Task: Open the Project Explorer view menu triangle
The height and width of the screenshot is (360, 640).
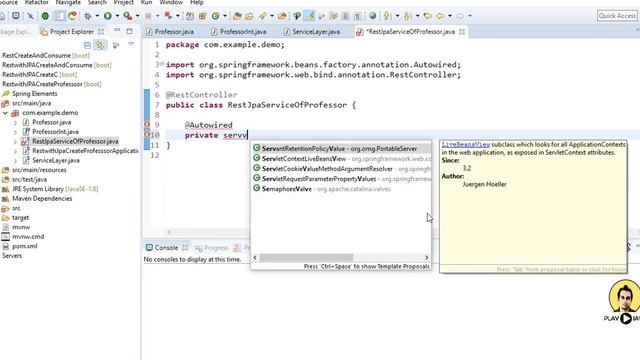Action: click(131, 44)
